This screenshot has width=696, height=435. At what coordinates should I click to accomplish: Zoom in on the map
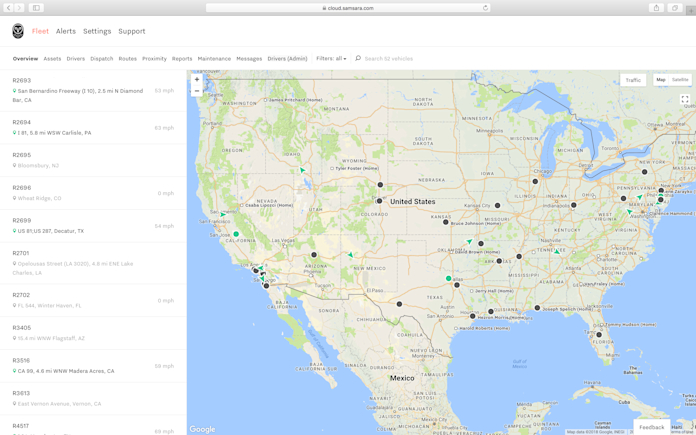197,79
